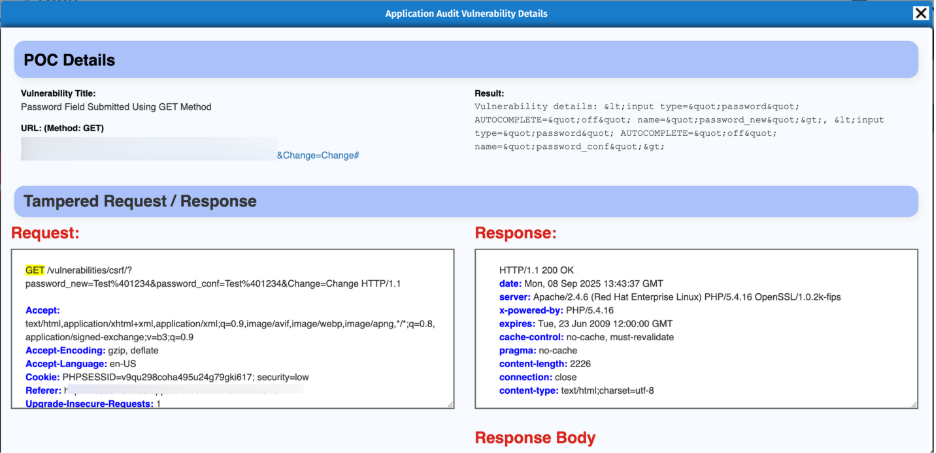Click the Request box resize handle

[450, 405]
